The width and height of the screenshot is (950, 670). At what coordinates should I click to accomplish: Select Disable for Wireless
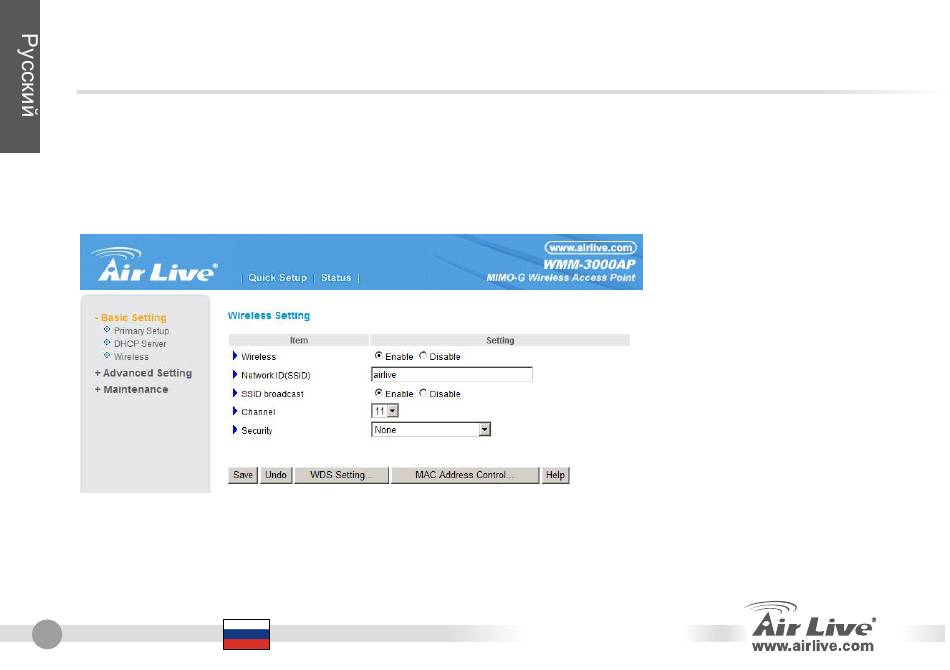[423, 356]
